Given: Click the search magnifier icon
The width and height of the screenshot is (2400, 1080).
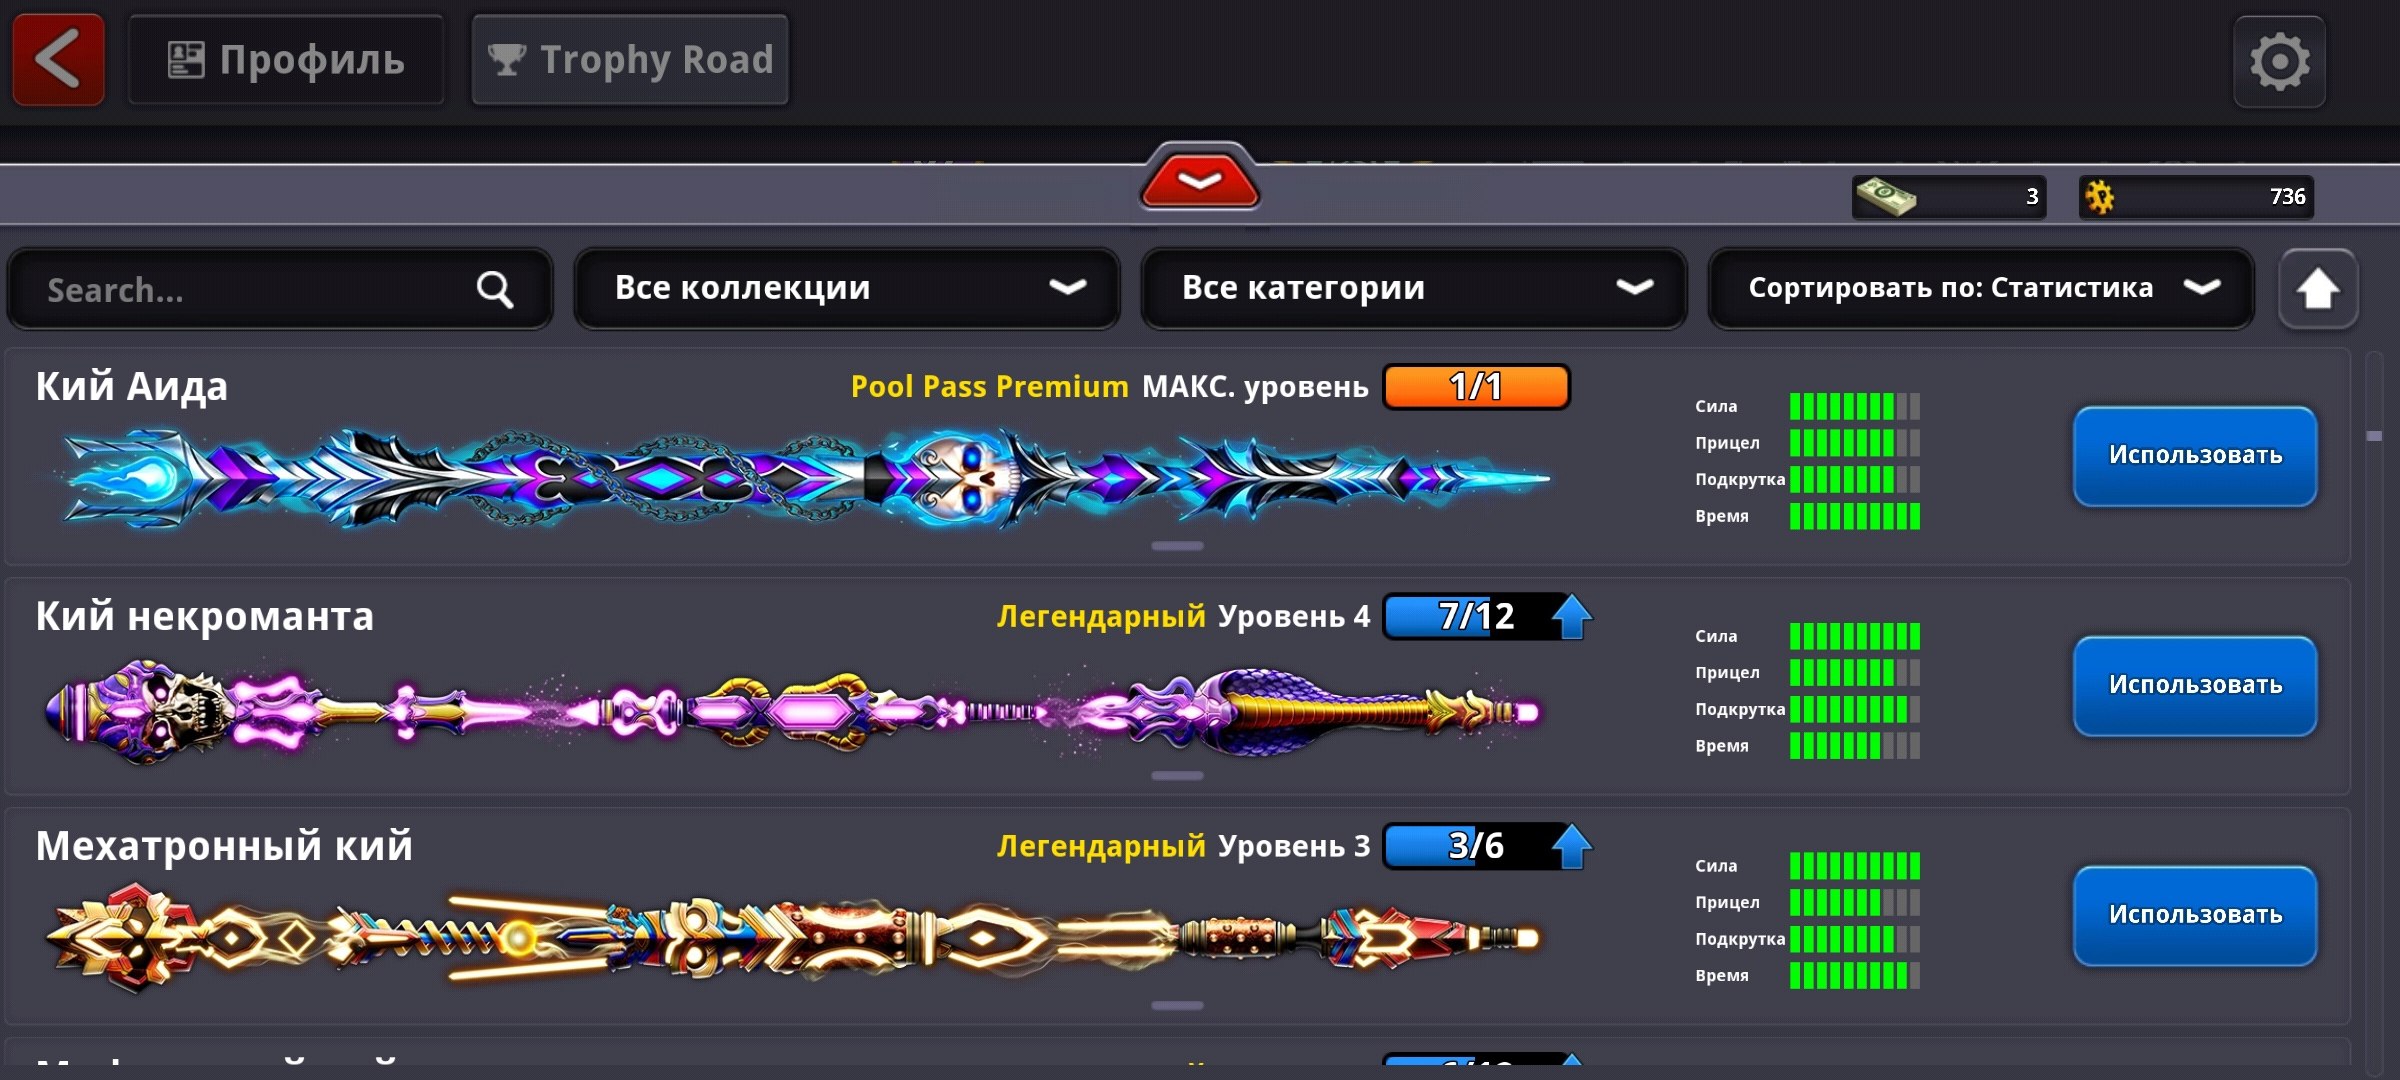Looking at the screenshot, I should (494, 289).
